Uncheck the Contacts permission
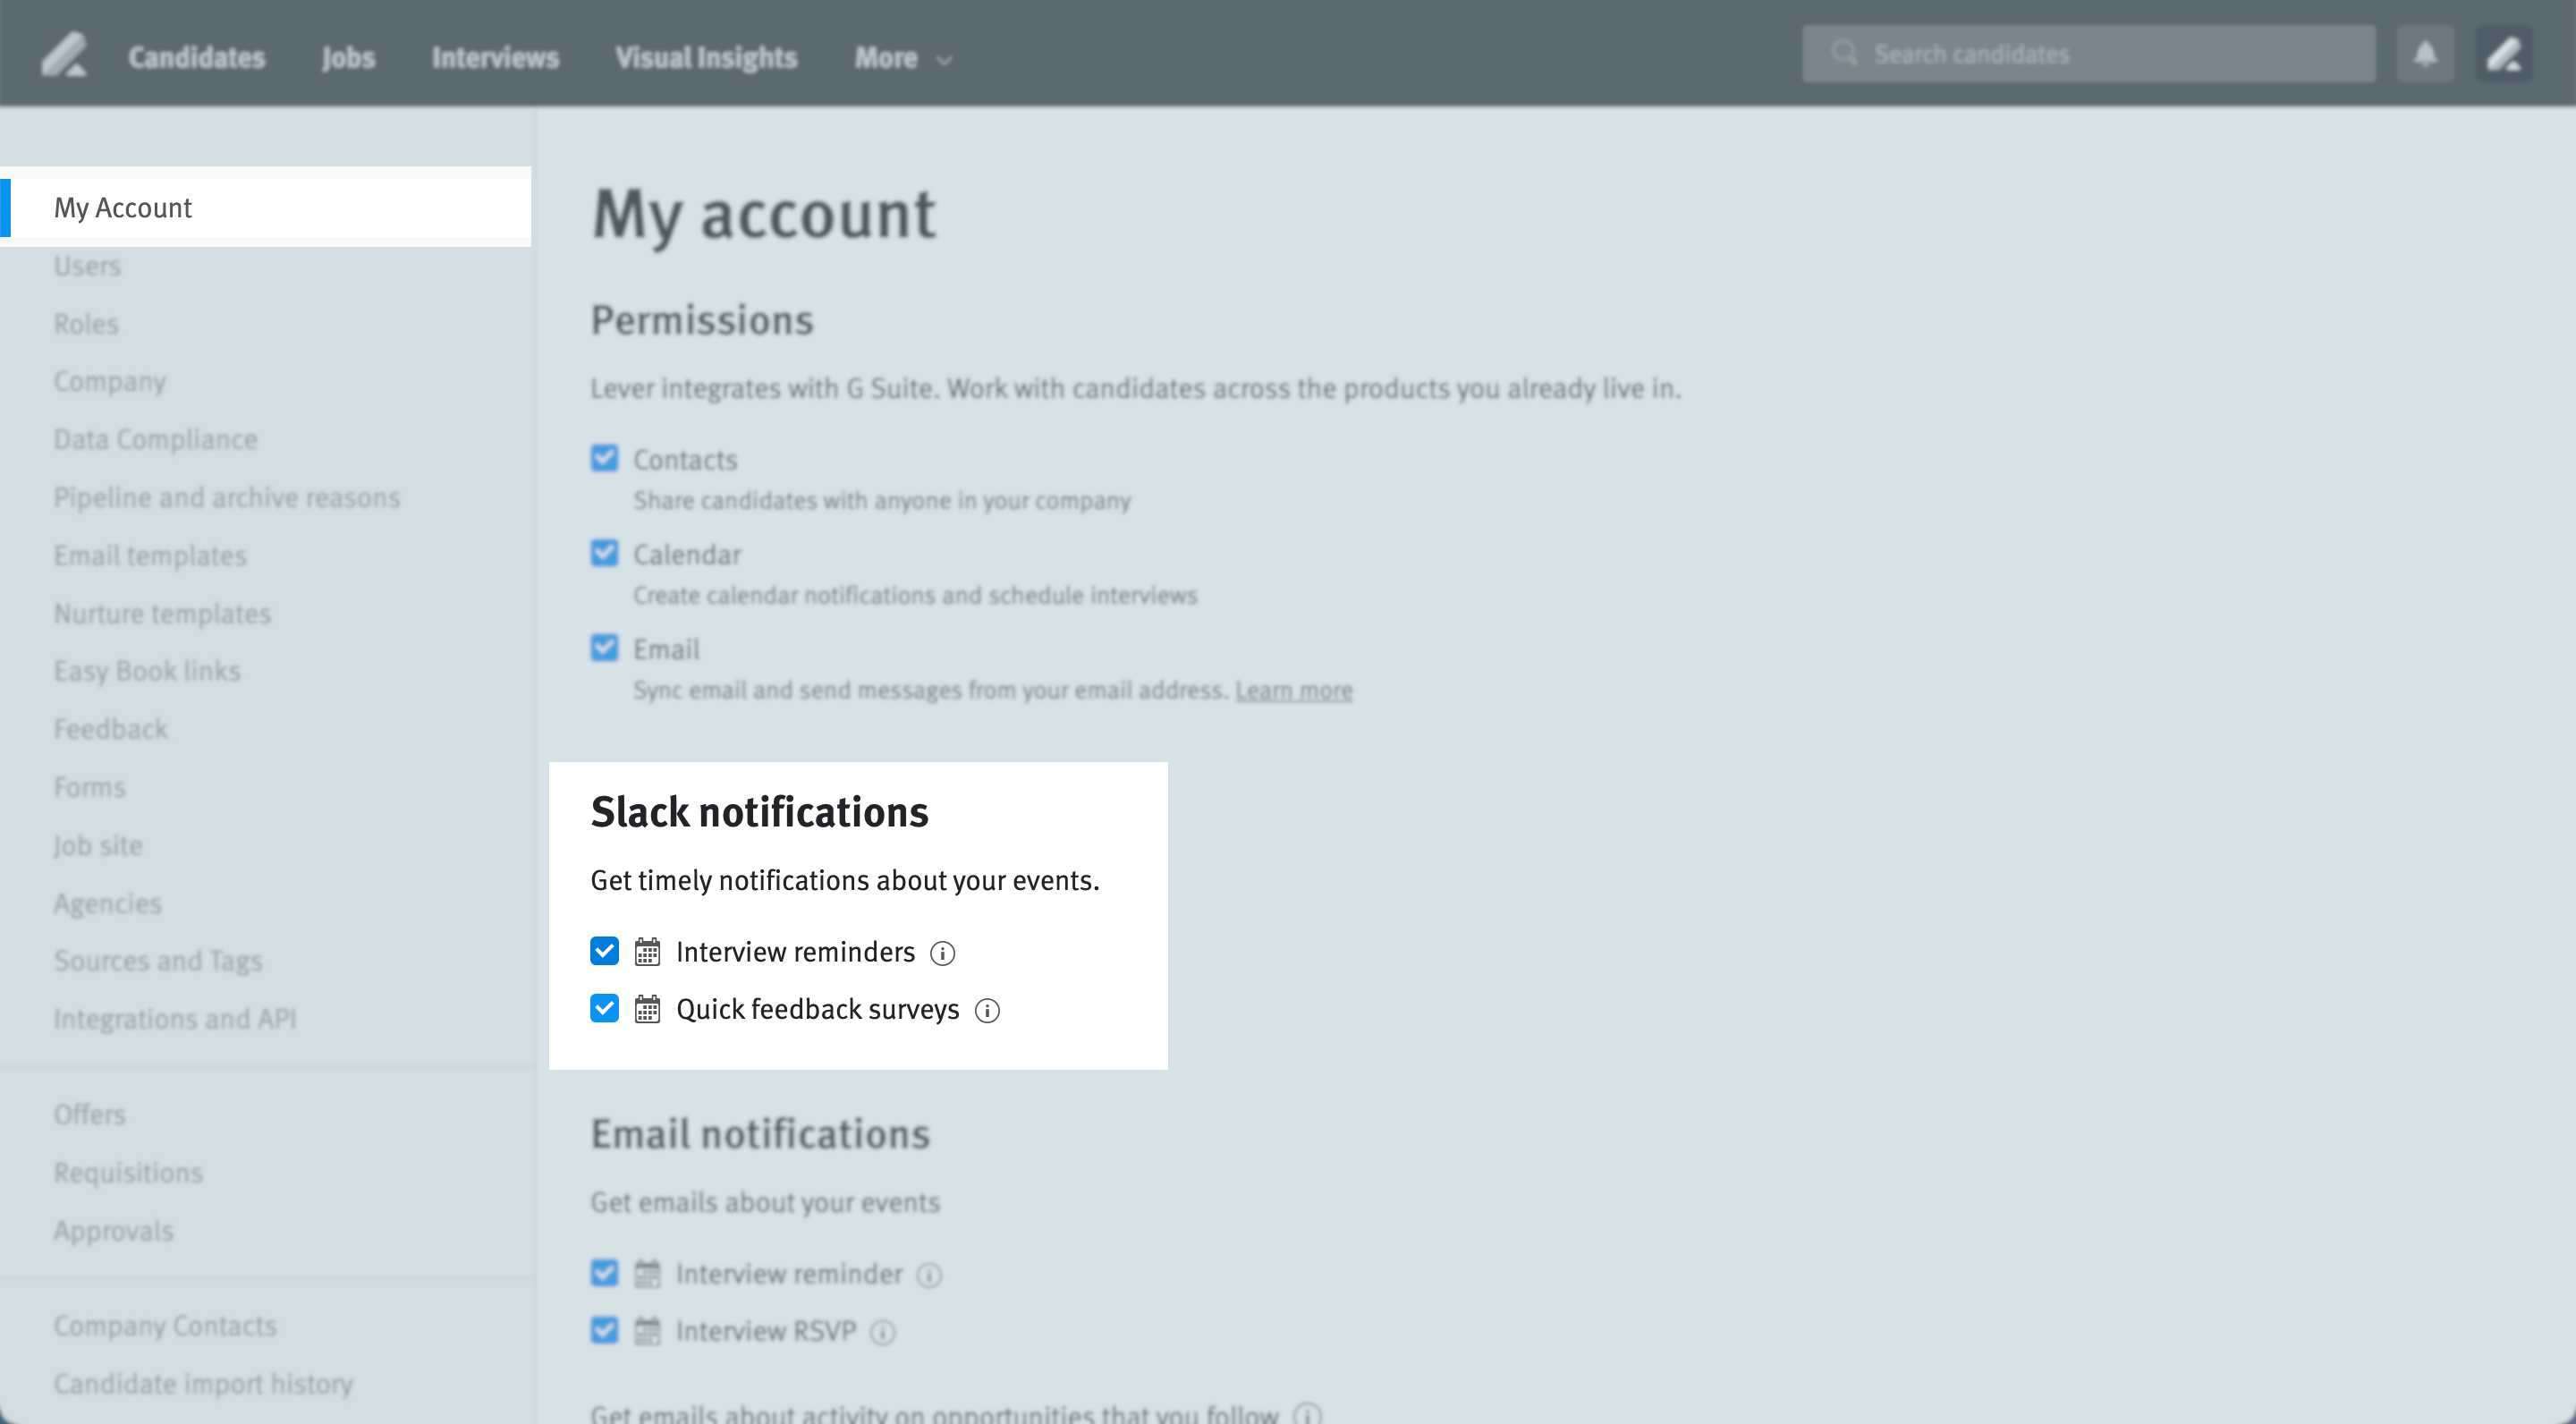Screen dimensions: 2576x1424 pos(604,458)
